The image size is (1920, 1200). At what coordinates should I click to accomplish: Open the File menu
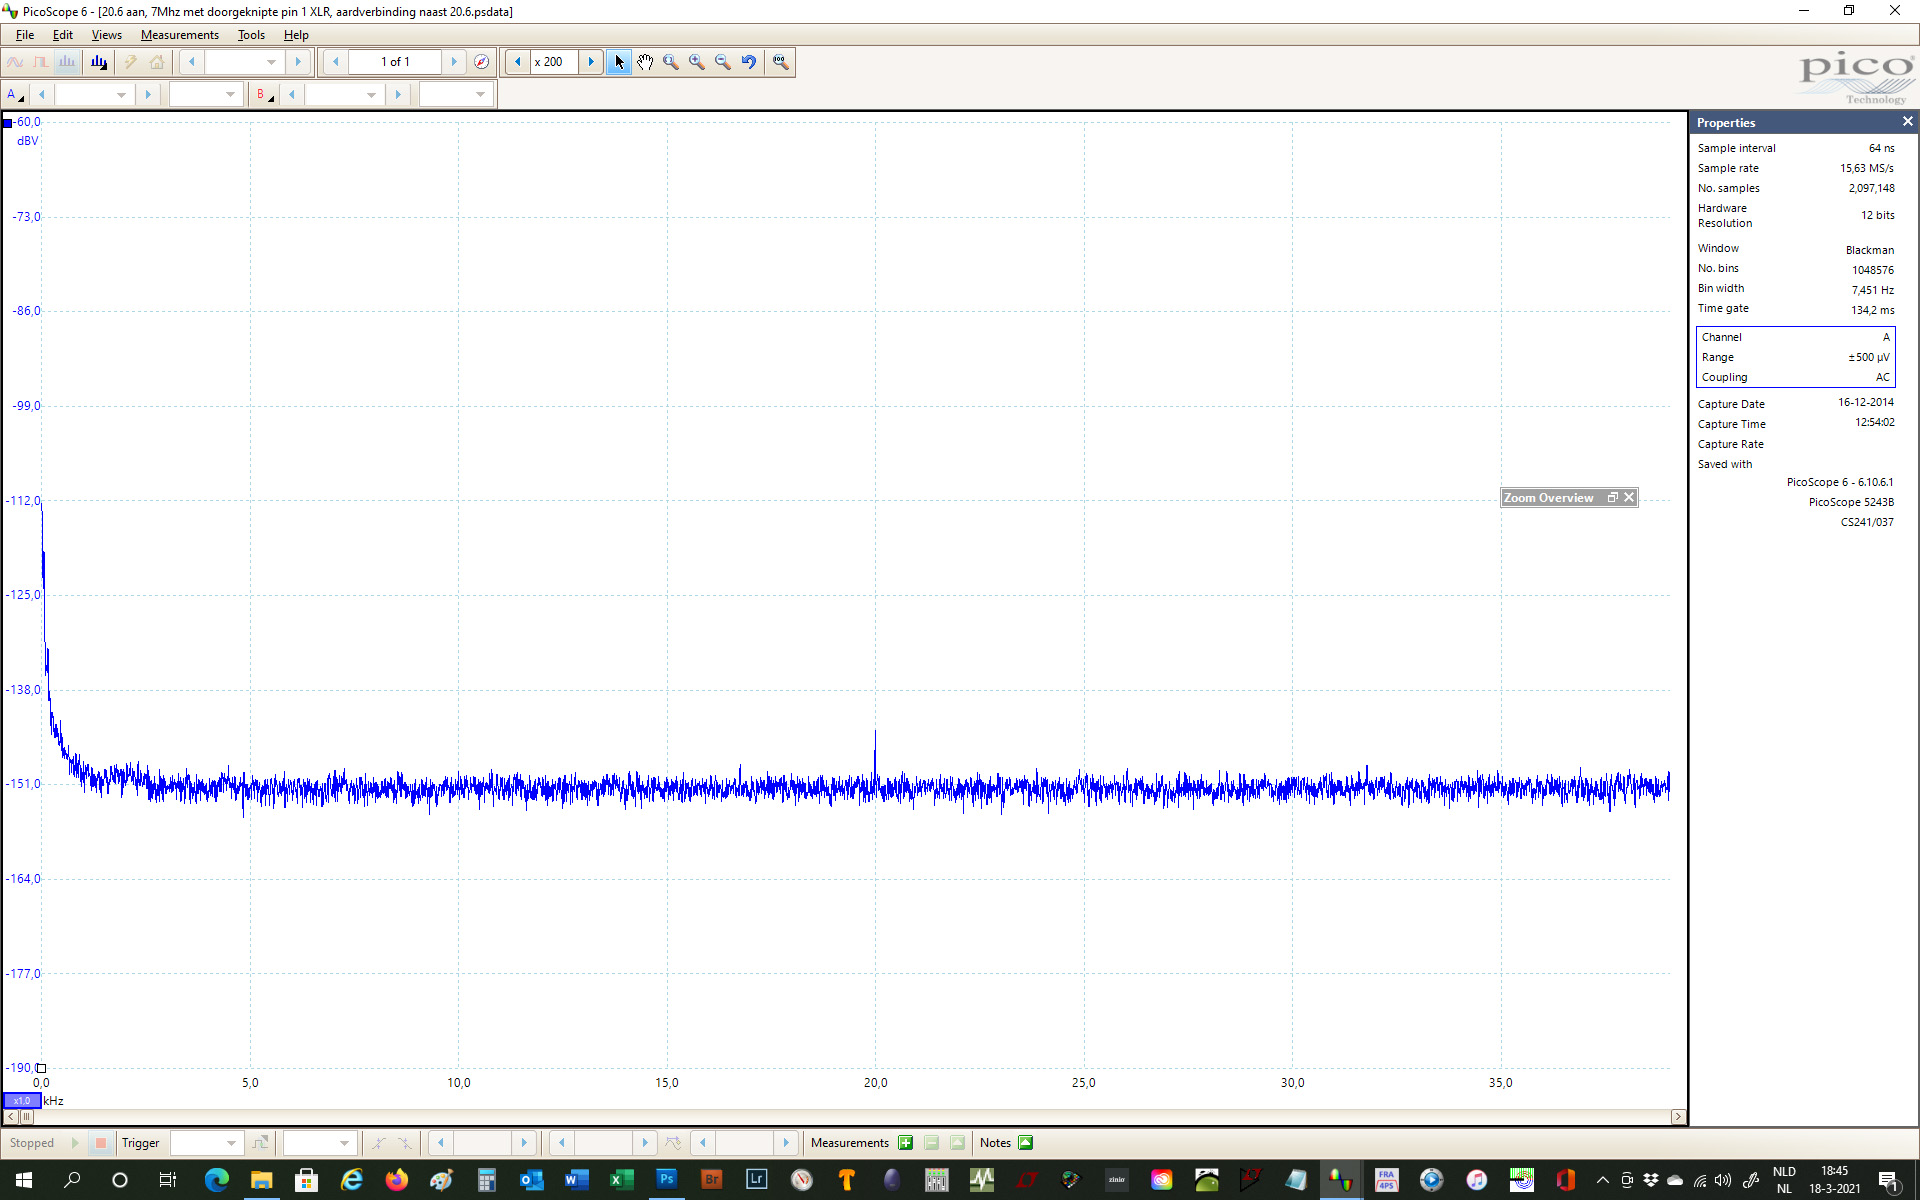25,35
